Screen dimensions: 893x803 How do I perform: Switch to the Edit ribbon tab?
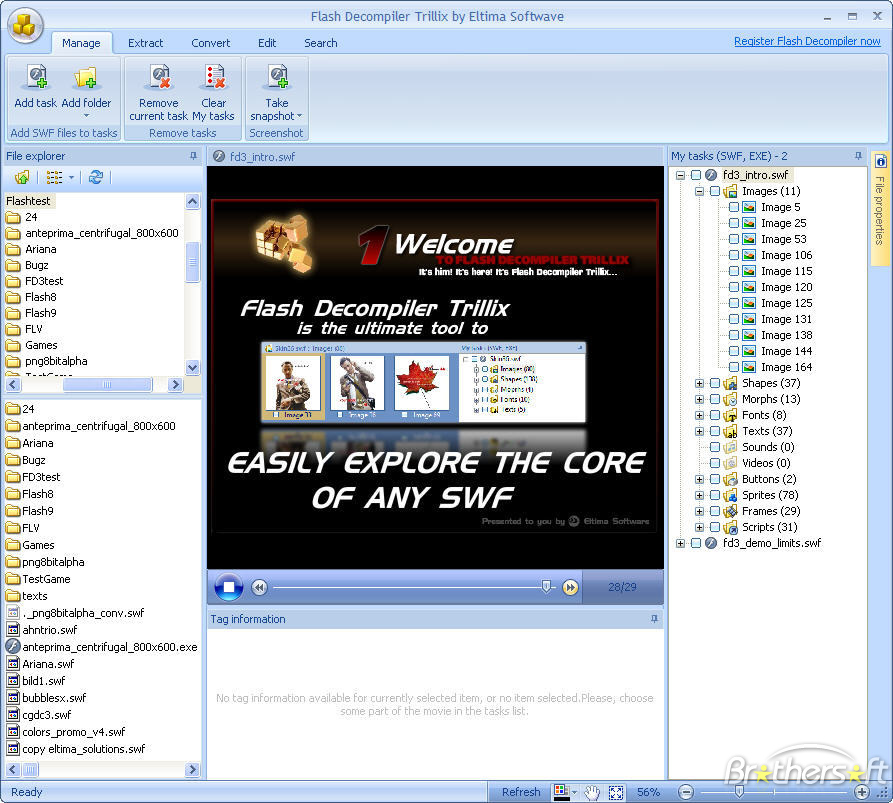(x=267, y=43)
